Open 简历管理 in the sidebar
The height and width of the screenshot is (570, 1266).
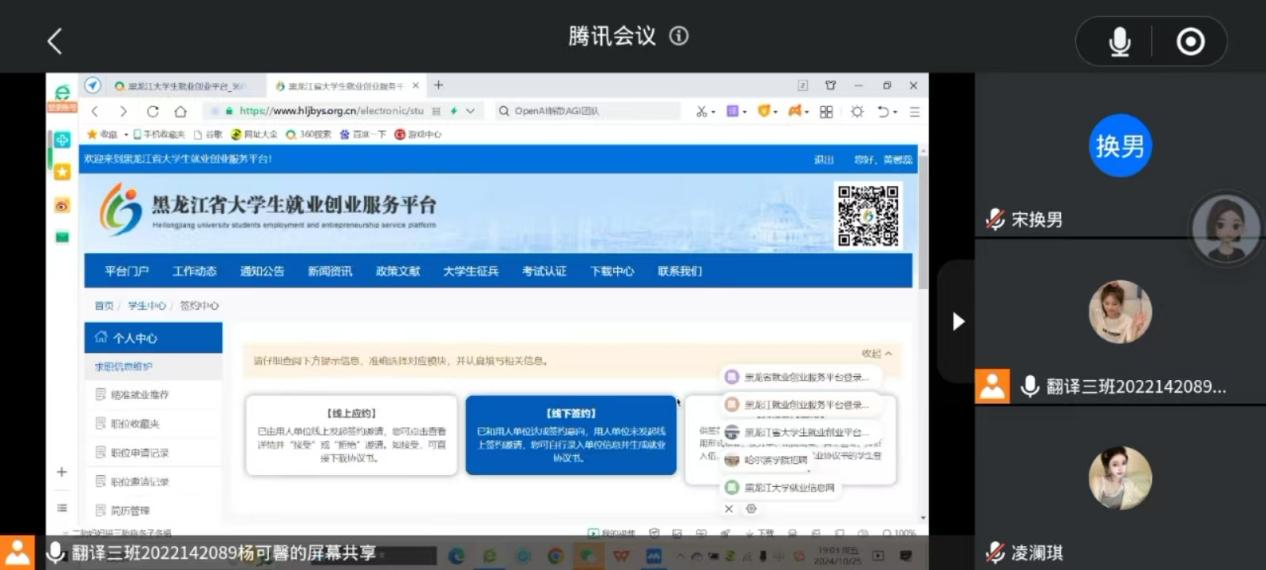click(130, 510)
